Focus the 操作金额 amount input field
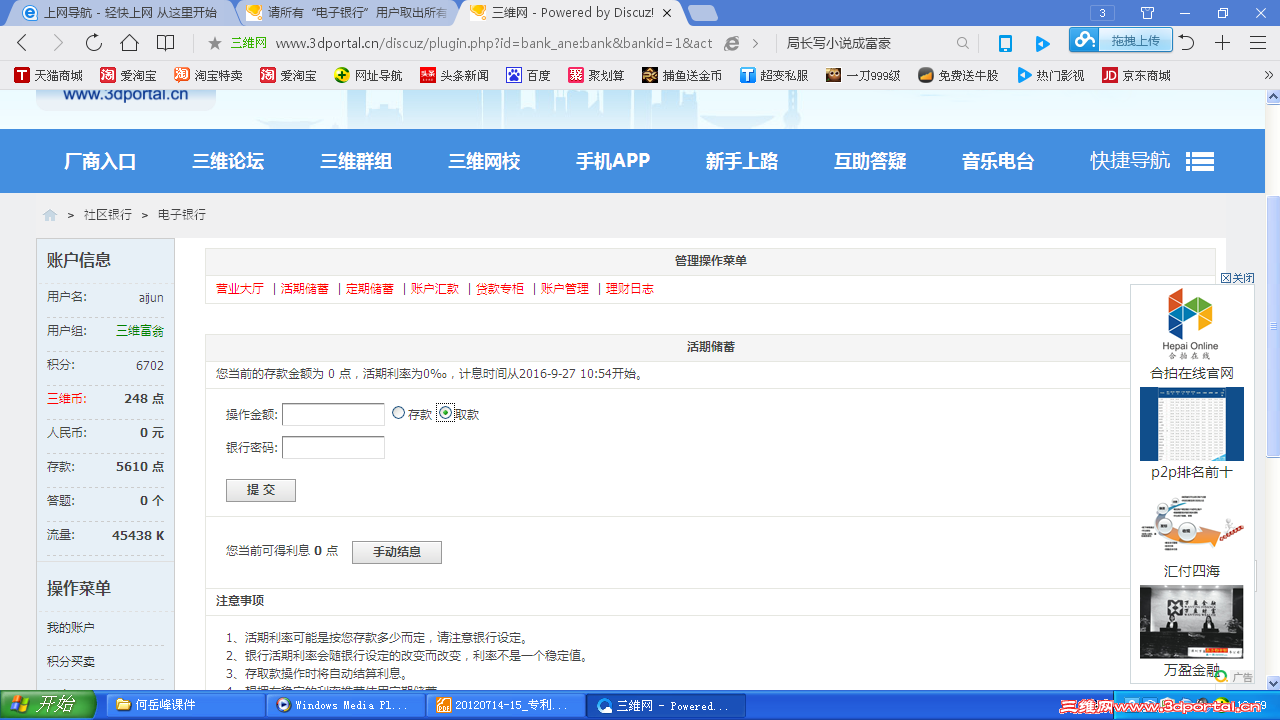Screen dimensions: 1280x720 click(333, 414)
